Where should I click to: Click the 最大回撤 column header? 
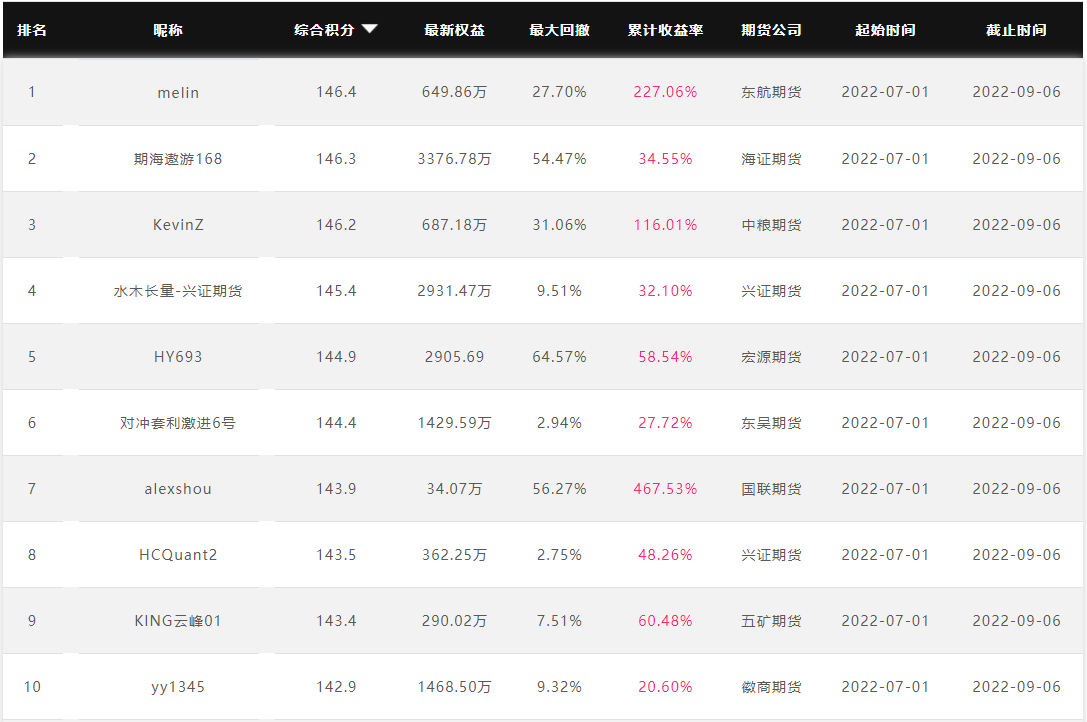559,30
